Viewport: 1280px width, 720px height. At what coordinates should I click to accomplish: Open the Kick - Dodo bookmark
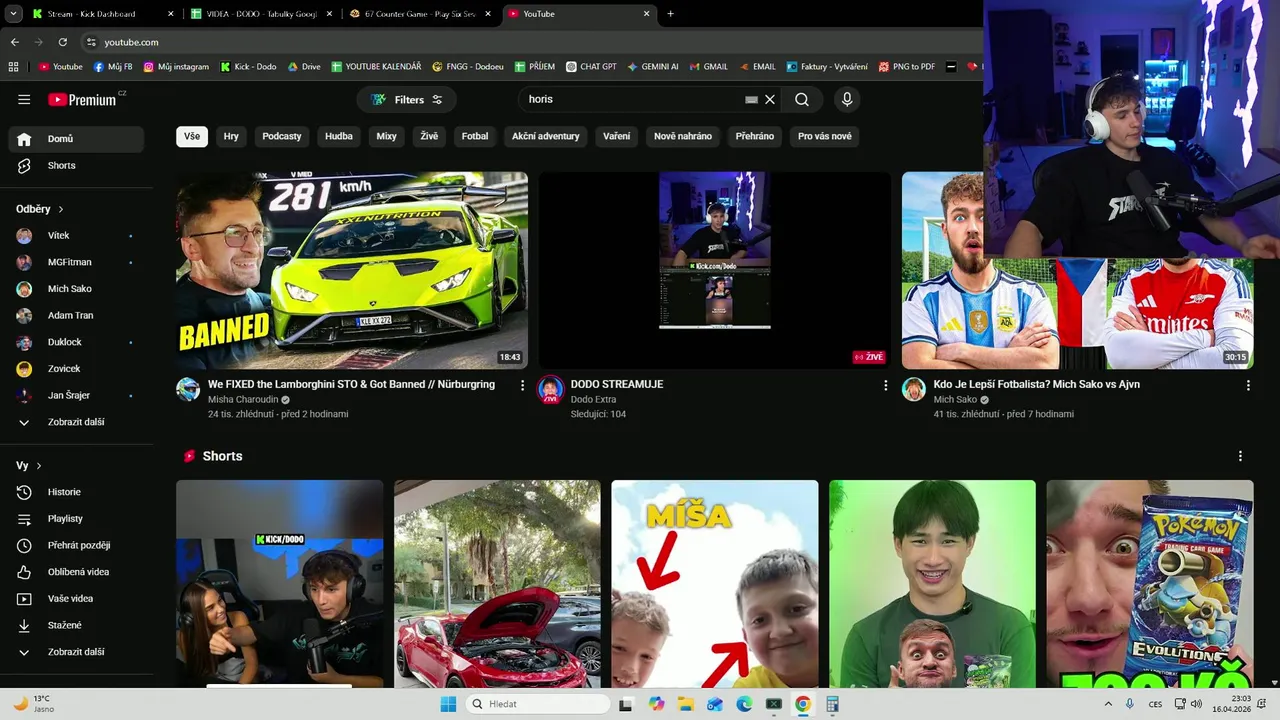(x=247, y=67)
